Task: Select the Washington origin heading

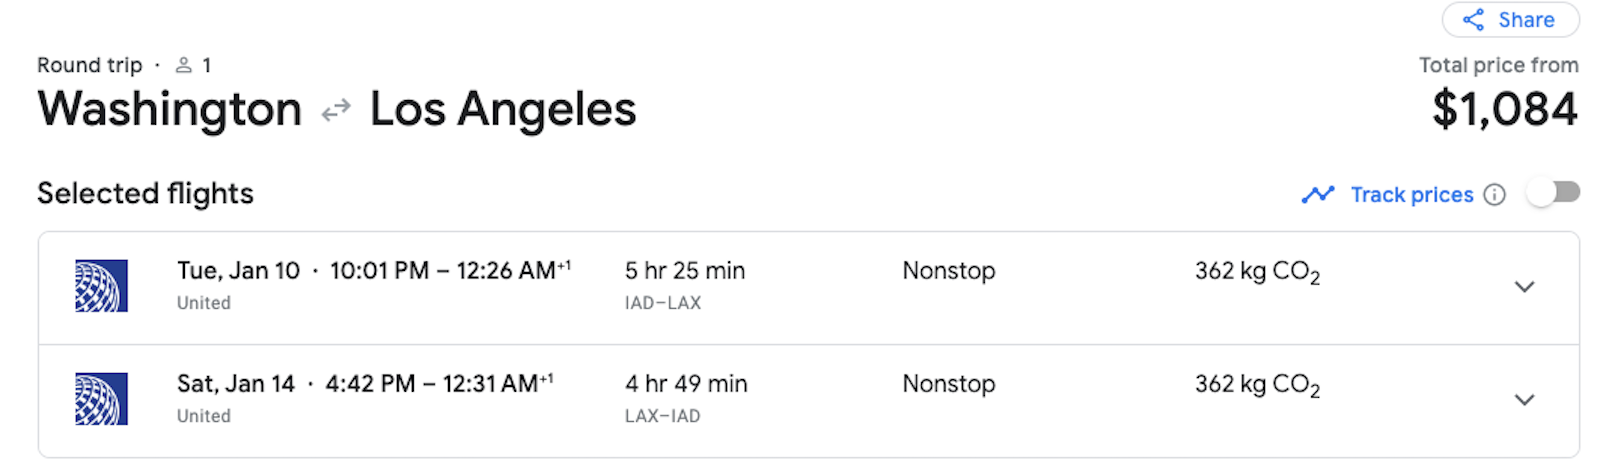Action: (169, 109)
